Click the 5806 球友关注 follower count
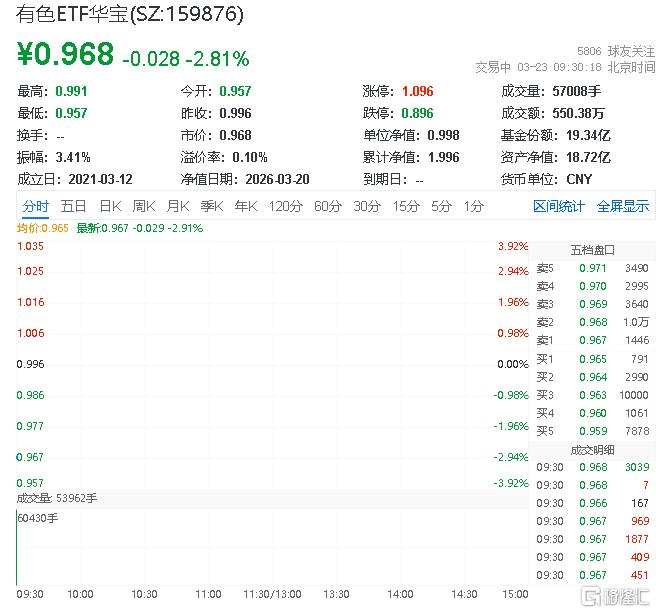Image resolution: width=656 pixels, height=613 pixels. click(615, 51)
